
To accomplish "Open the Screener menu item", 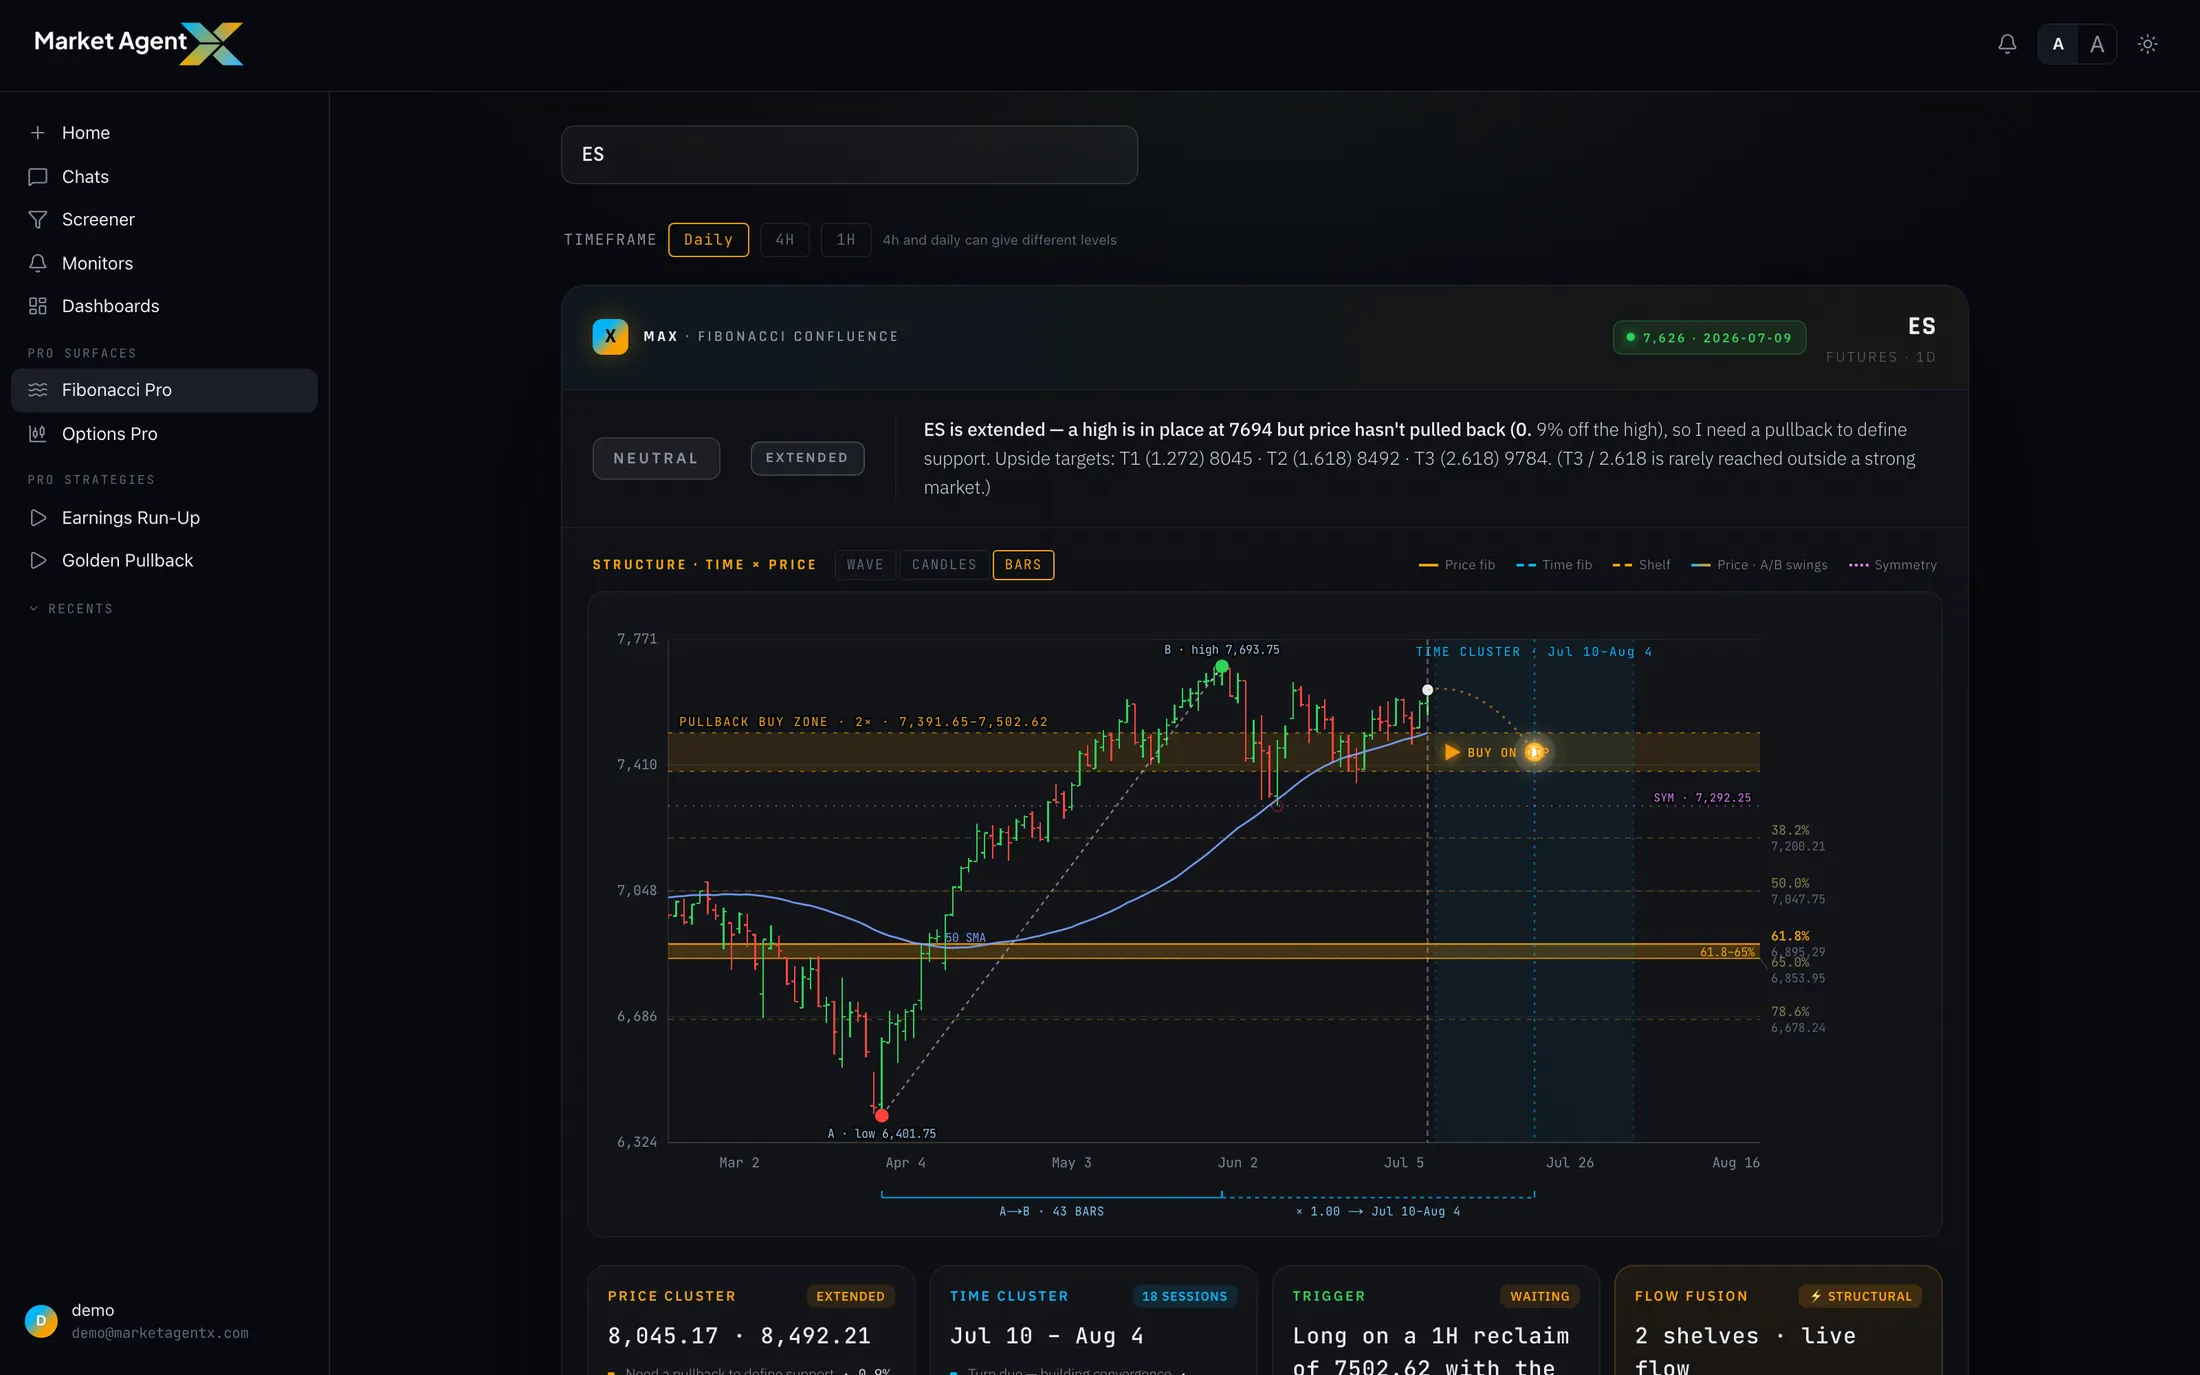I will pos(164,220).
